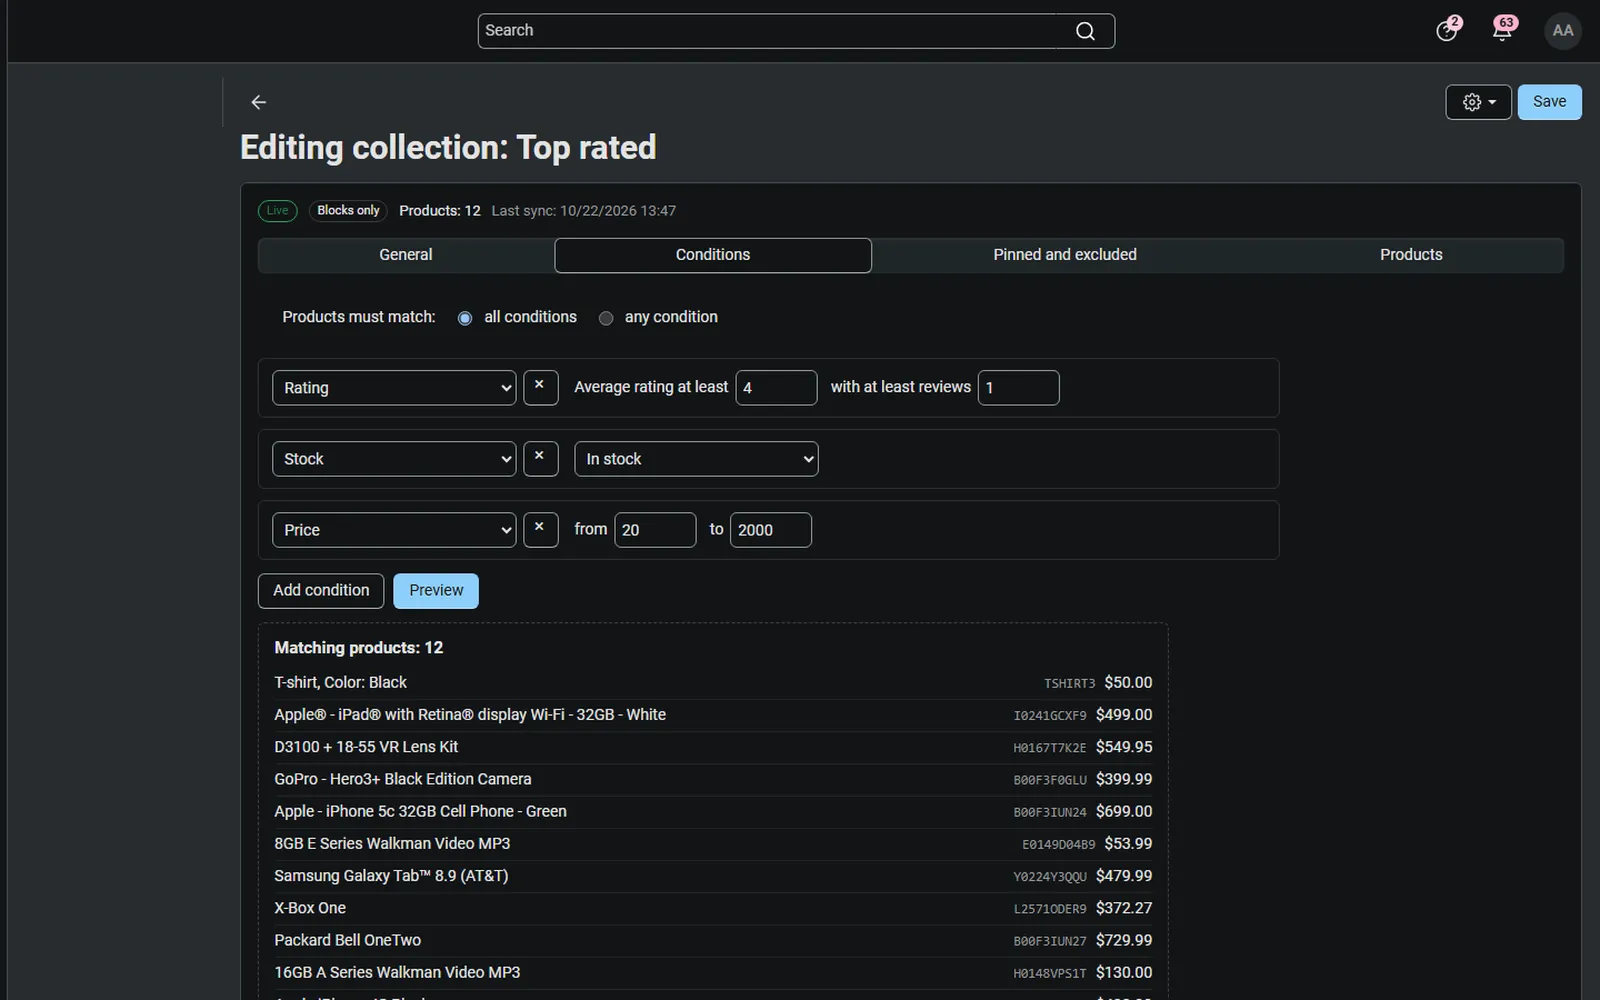Click 8GB E Series Walkman Video MP3
This screenshot has height=1000, width=1600.
coord(392,843)
